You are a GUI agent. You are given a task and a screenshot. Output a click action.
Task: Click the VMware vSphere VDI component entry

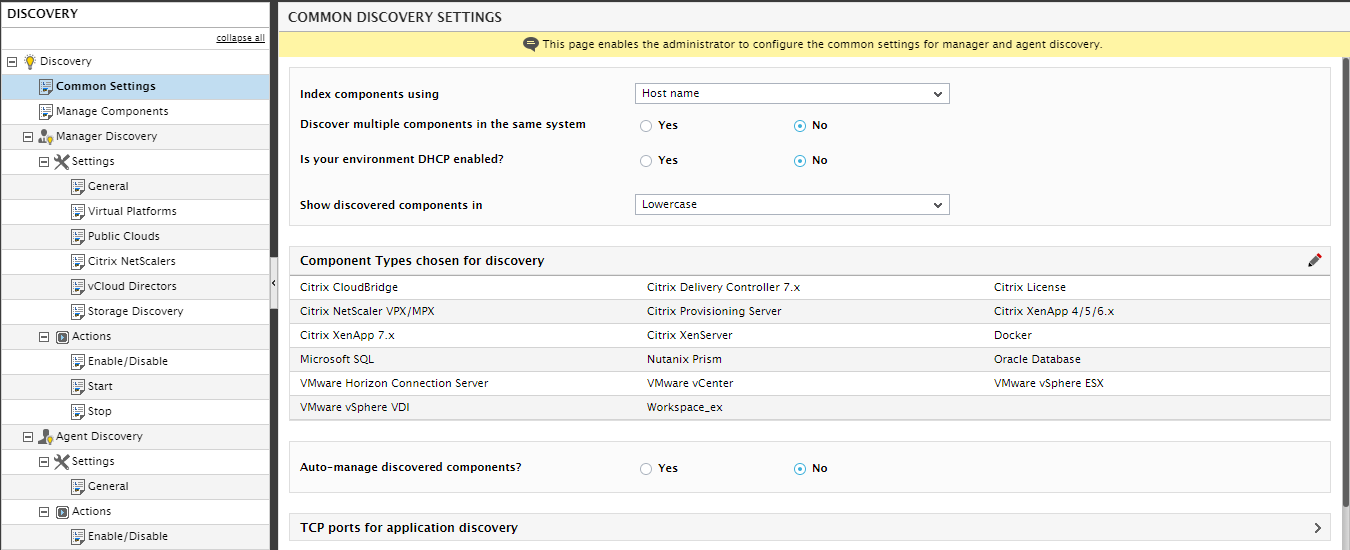point(354,407)
